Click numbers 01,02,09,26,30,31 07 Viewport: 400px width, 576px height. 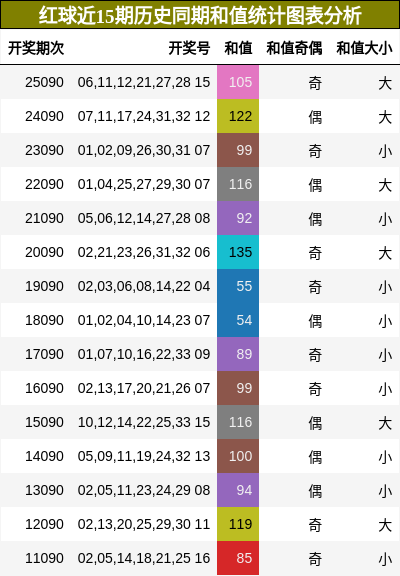tap(144, 150)
